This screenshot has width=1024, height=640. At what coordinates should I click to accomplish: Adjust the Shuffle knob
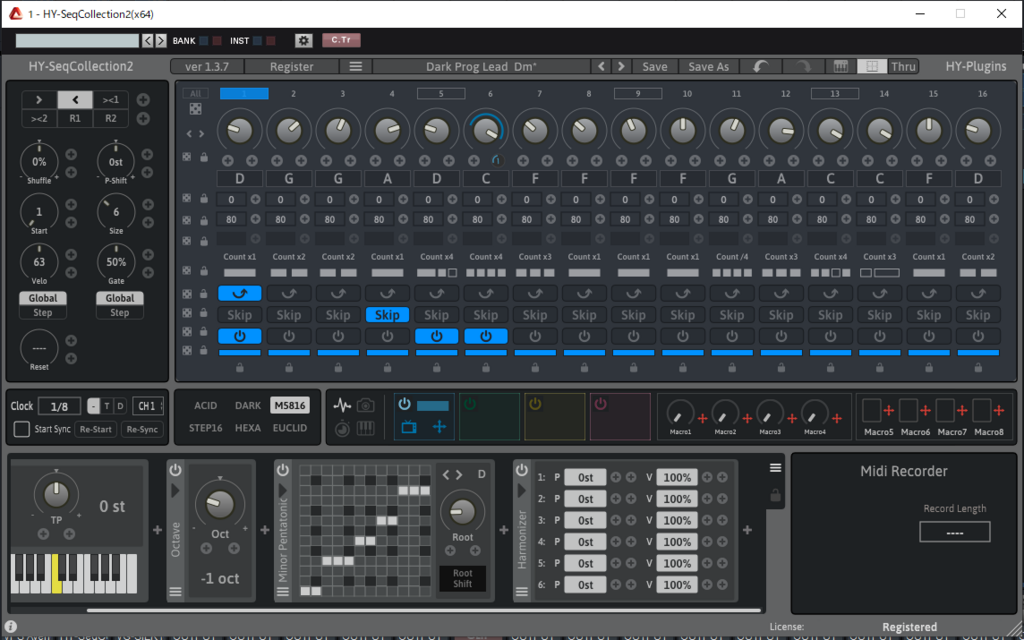[x=39, y=161]
